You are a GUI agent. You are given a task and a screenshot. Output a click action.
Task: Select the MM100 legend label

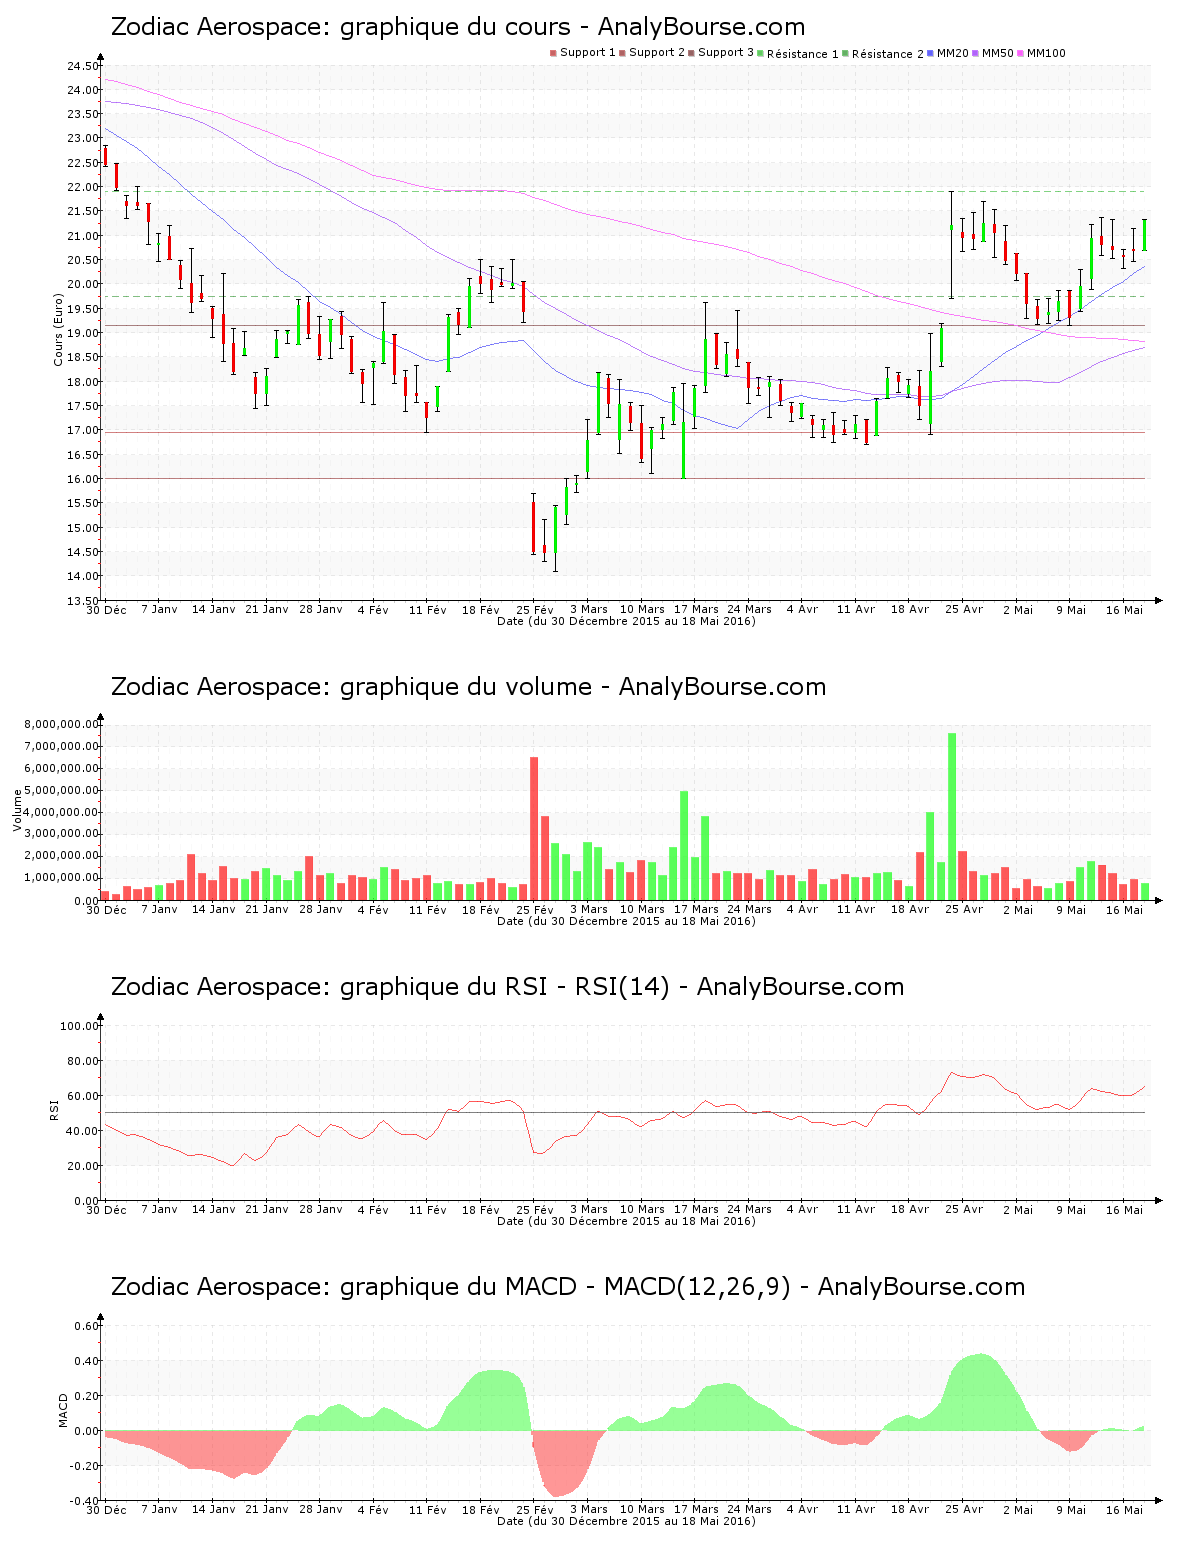click(x=1046, y=53)
